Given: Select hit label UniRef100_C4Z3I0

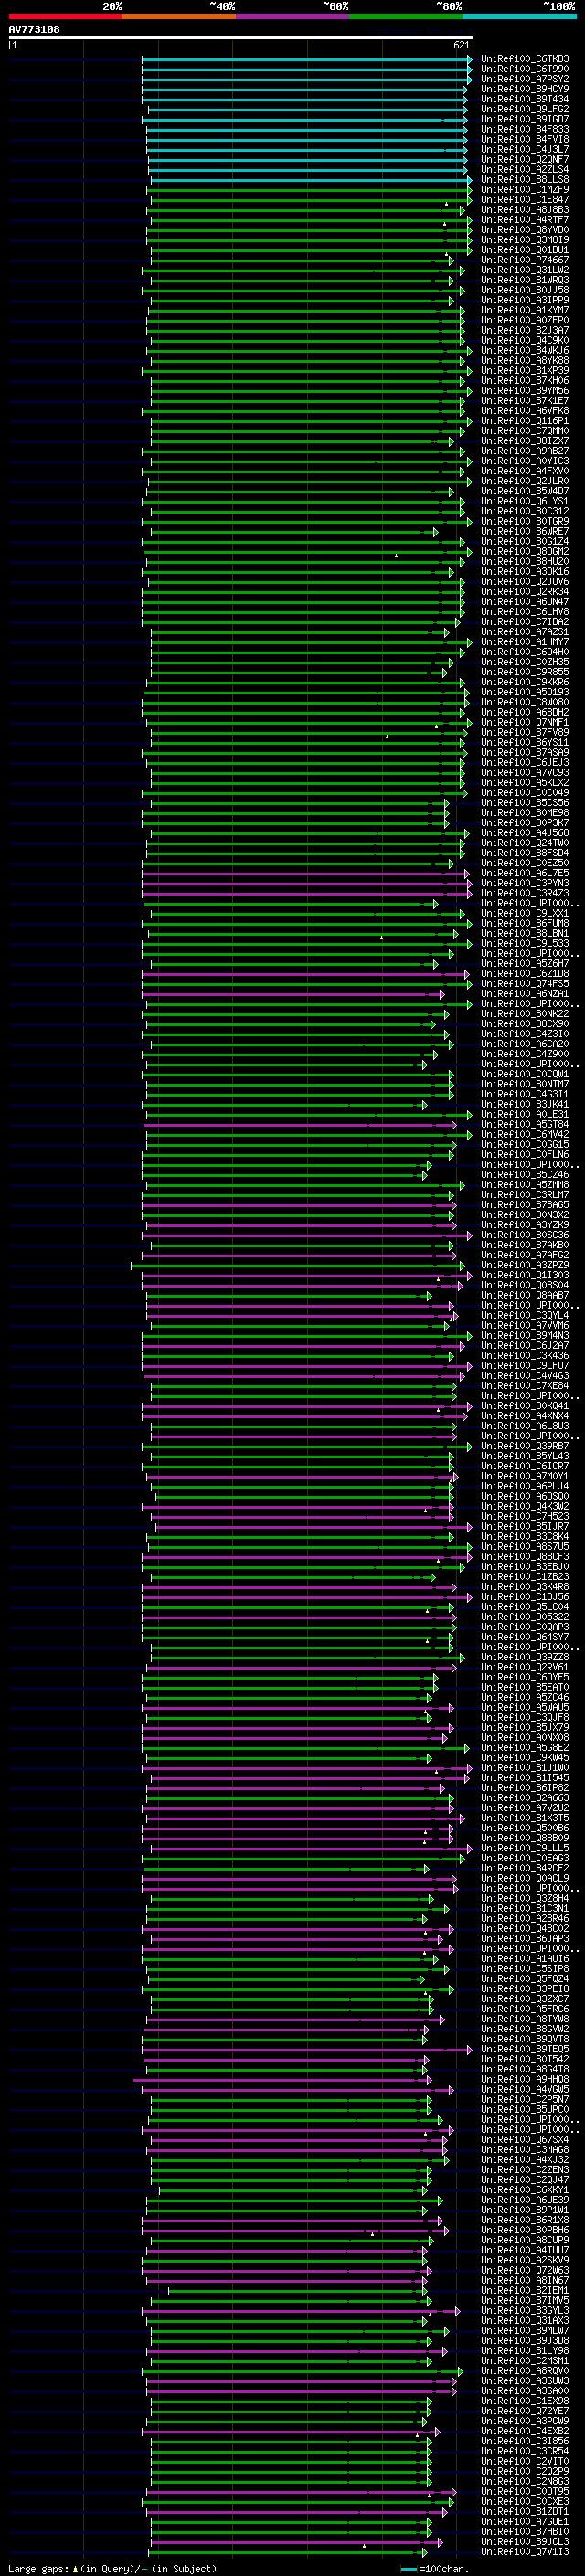Looking at the screenshot, I should coord(524,1034).
